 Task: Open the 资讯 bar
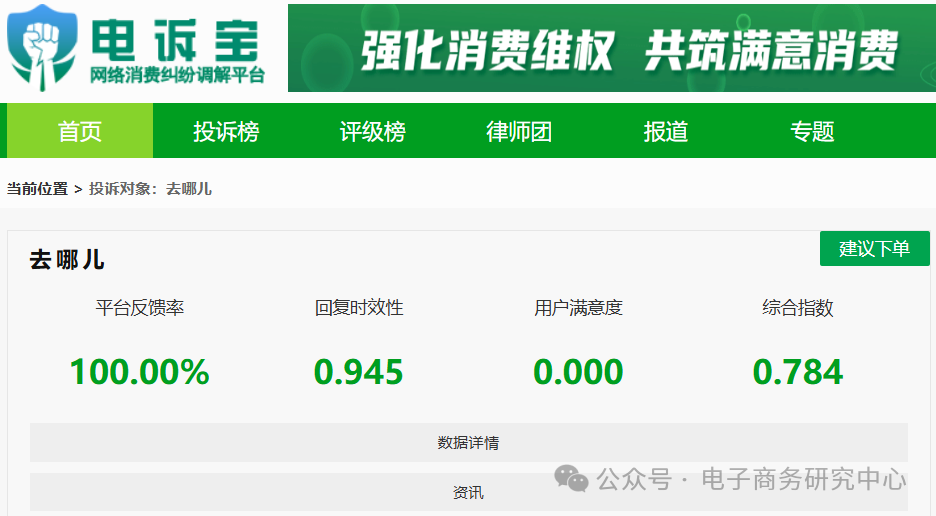pyautogui.click(x=469, y=492)
